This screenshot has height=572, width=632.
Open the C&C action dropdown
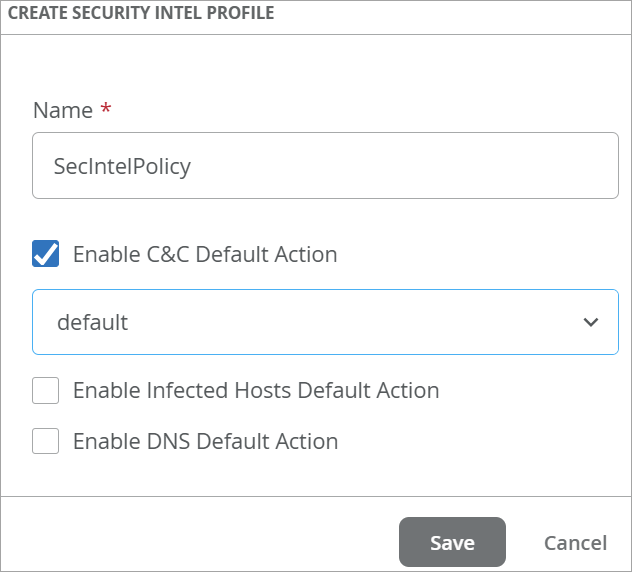pyautogui.click(x=325, y=322)
